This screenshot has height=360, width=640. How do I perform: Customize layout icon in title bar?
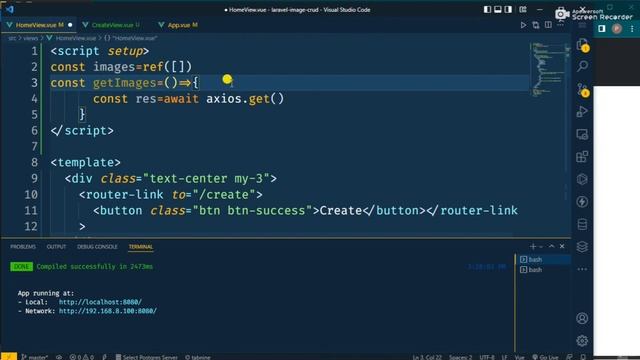523,9
